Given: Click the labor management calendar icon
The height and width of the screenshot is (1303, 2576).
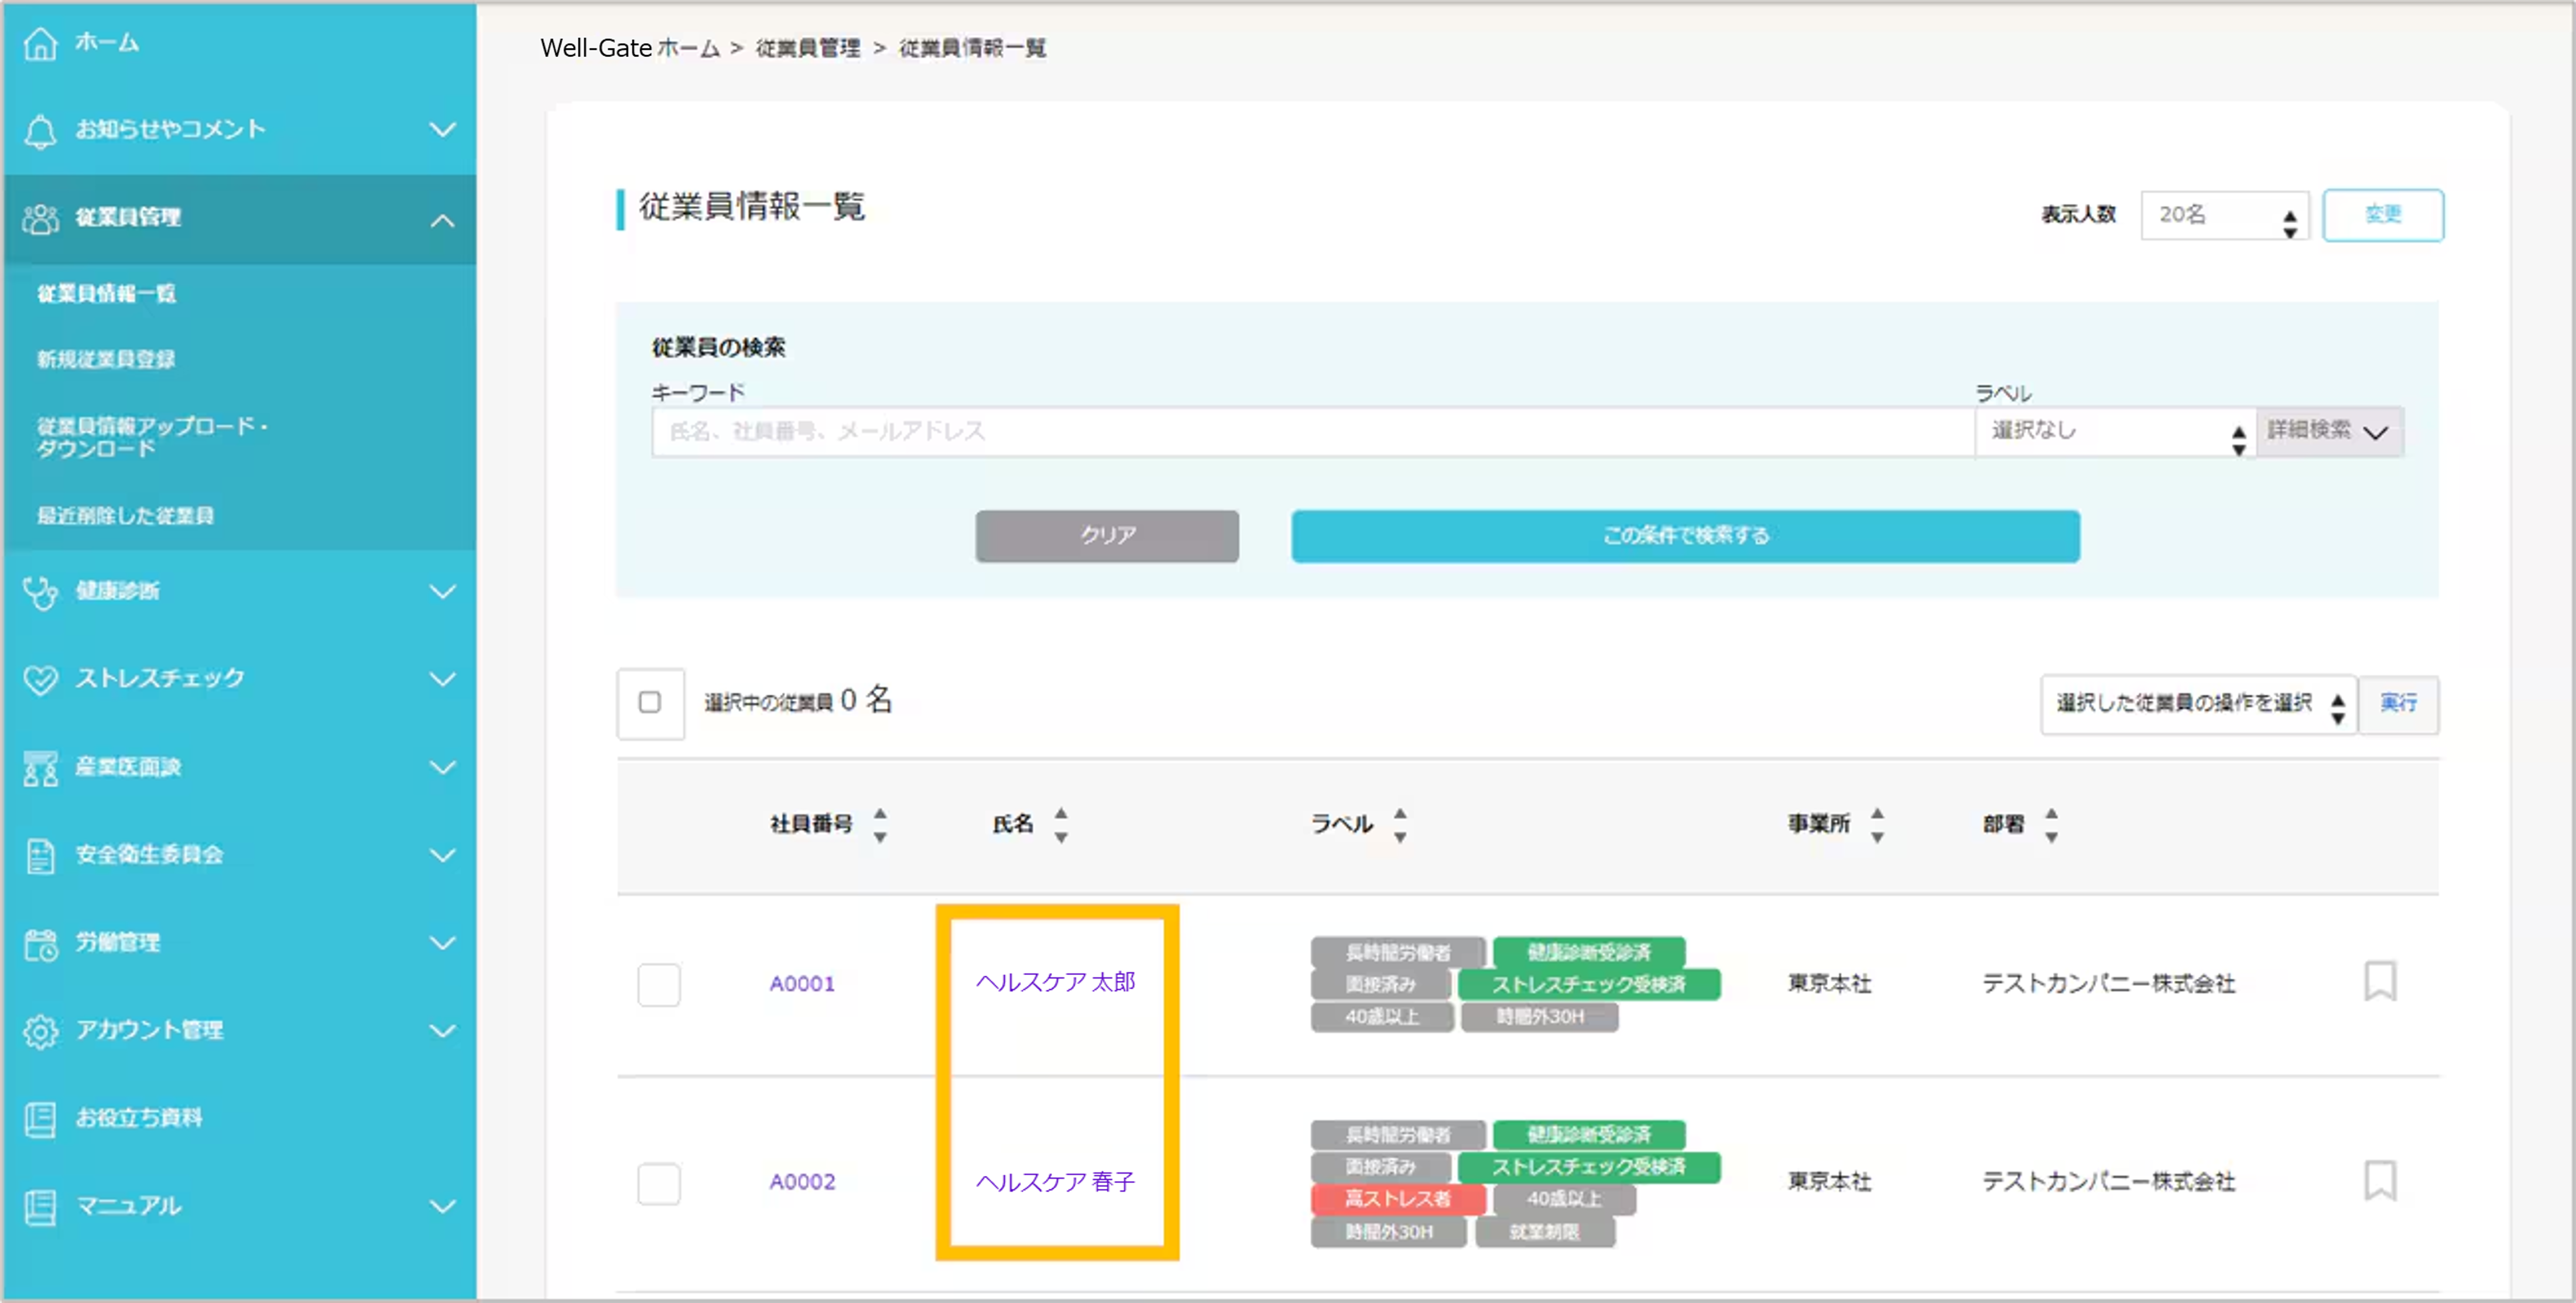Looking at the screenshot, I should coord(40,943).
